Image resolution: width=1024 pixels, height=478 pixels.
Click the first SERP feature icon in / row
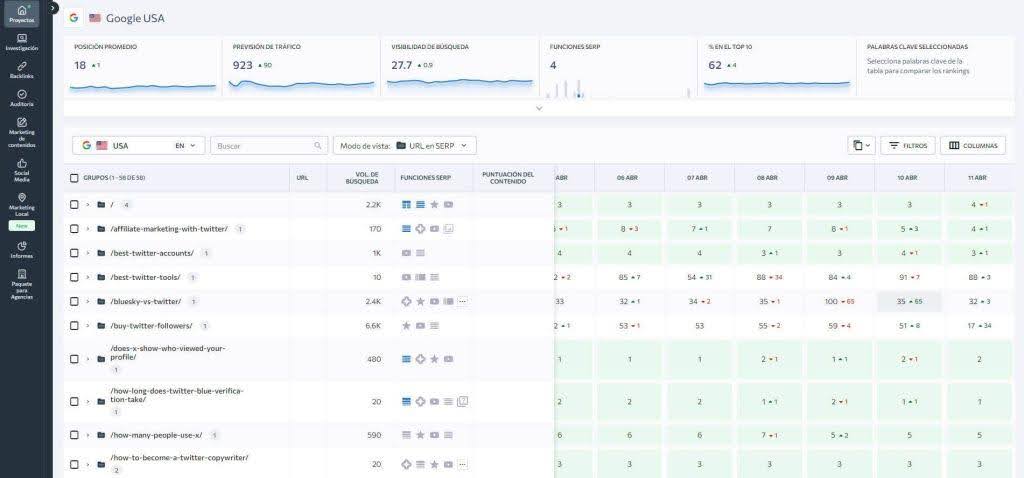(x=406, y=204)
